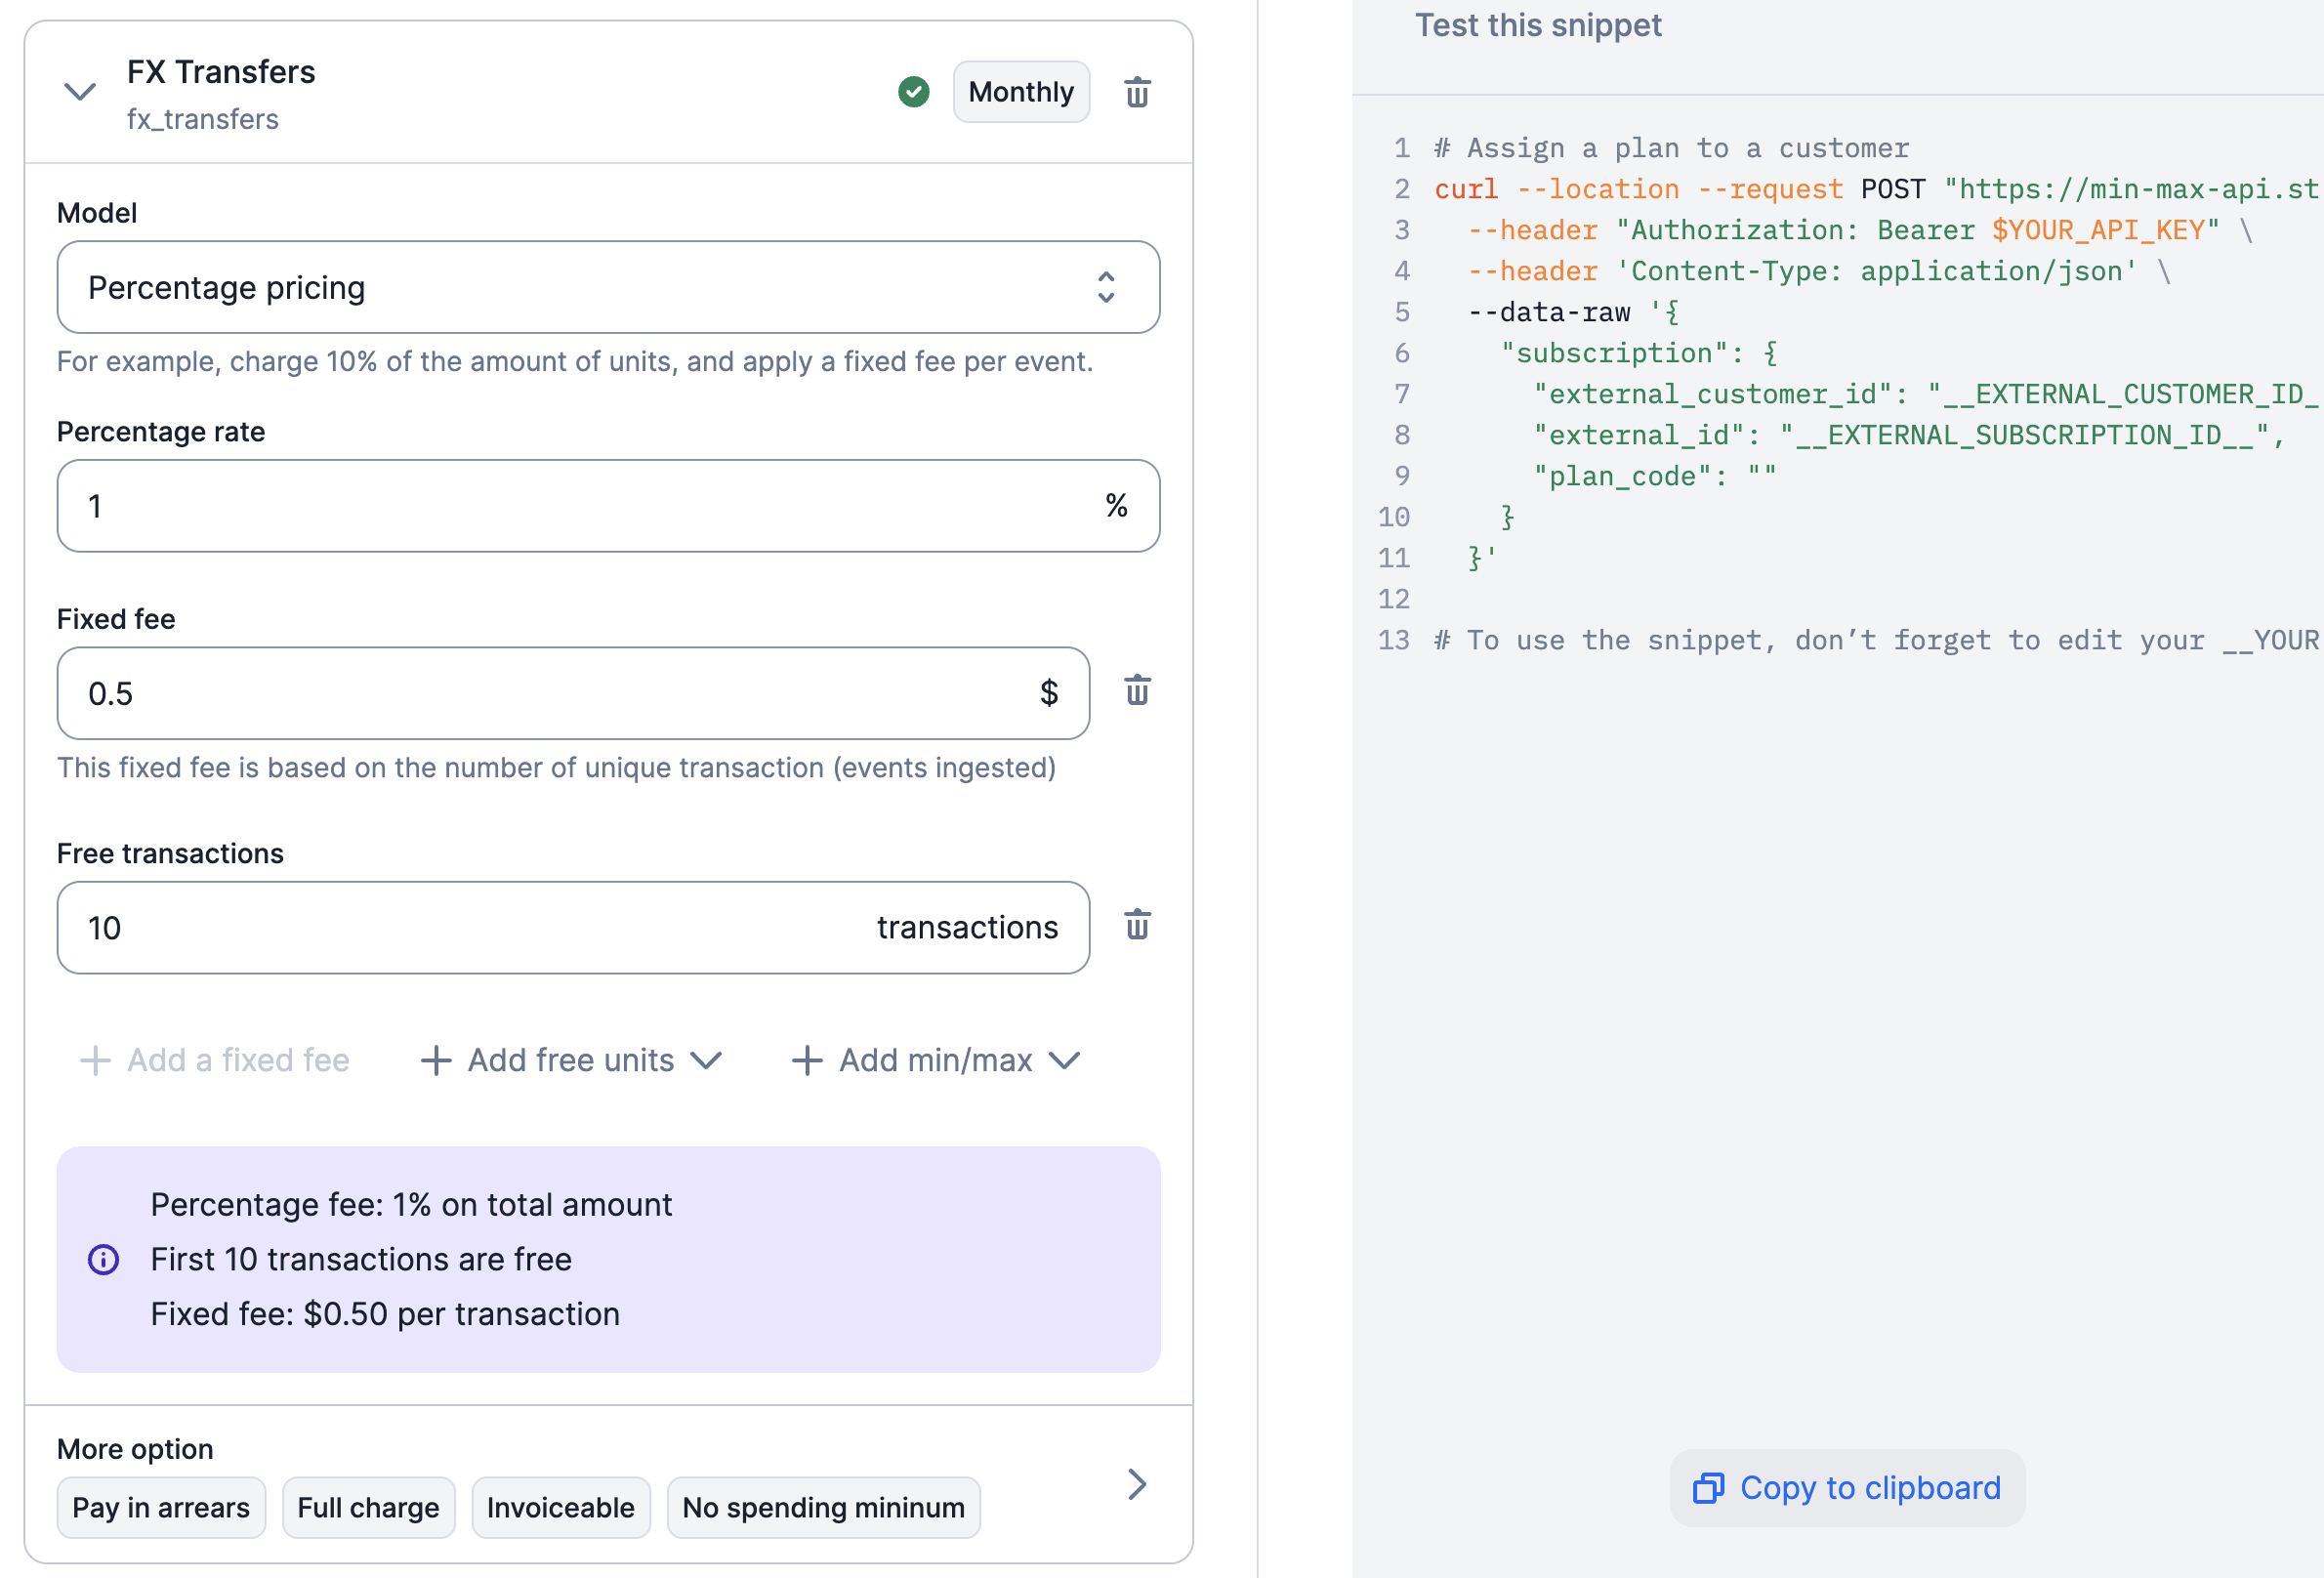Click the Invoiceable chip

click(560, 1507)
